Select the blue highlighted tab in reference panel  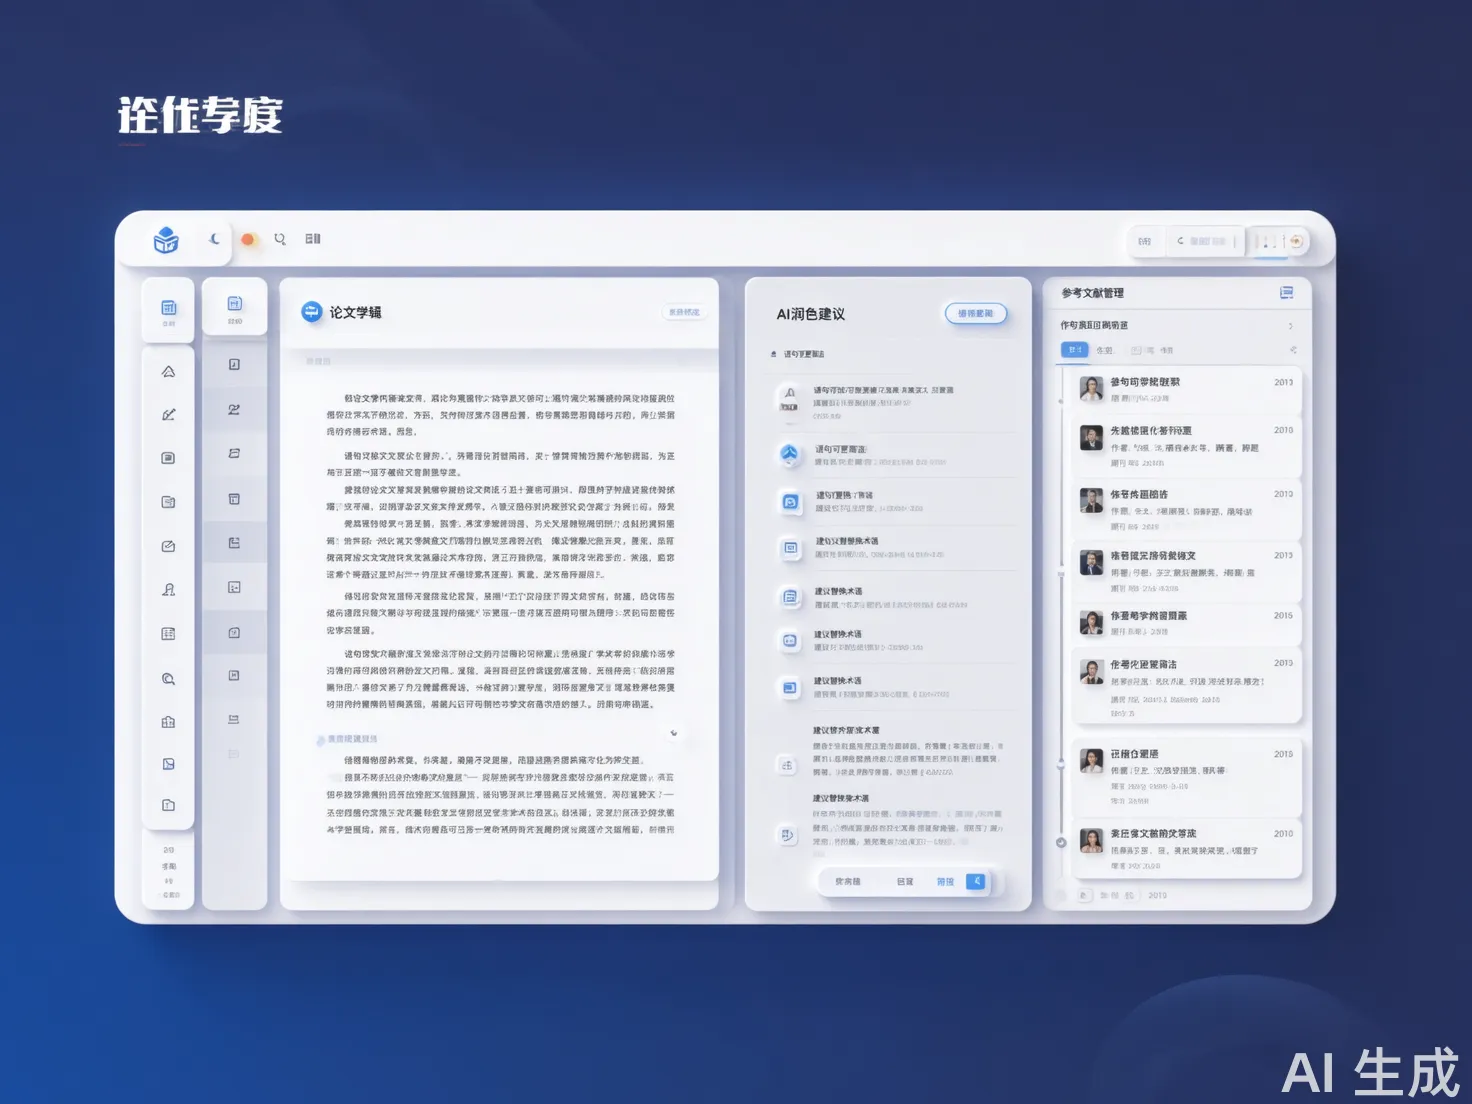click(1075, 350)
